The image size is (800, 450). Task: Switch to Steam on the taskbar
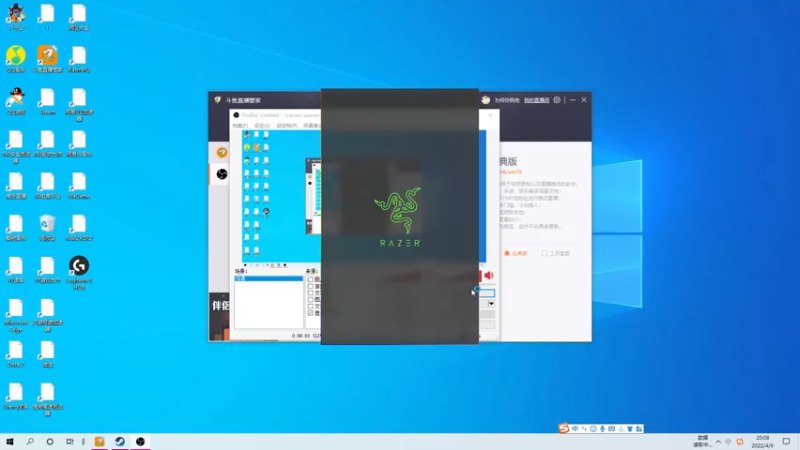pyautogui.click(x=120, y=441)
